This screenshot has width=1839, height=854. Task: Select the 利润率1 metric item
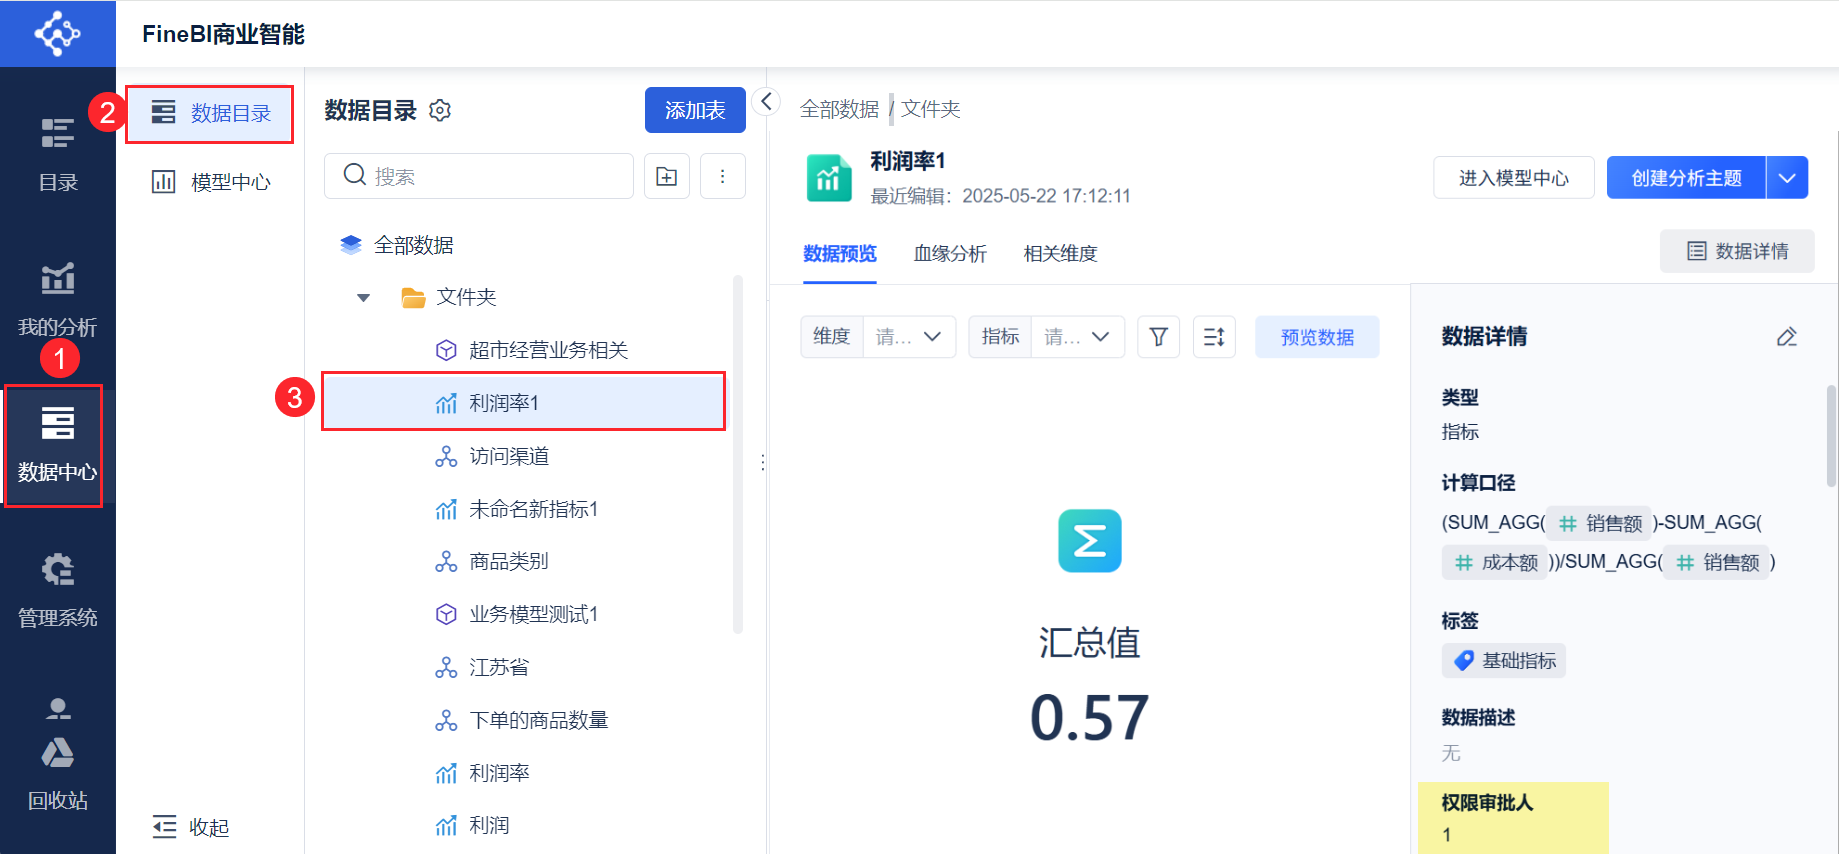point(523,402)
